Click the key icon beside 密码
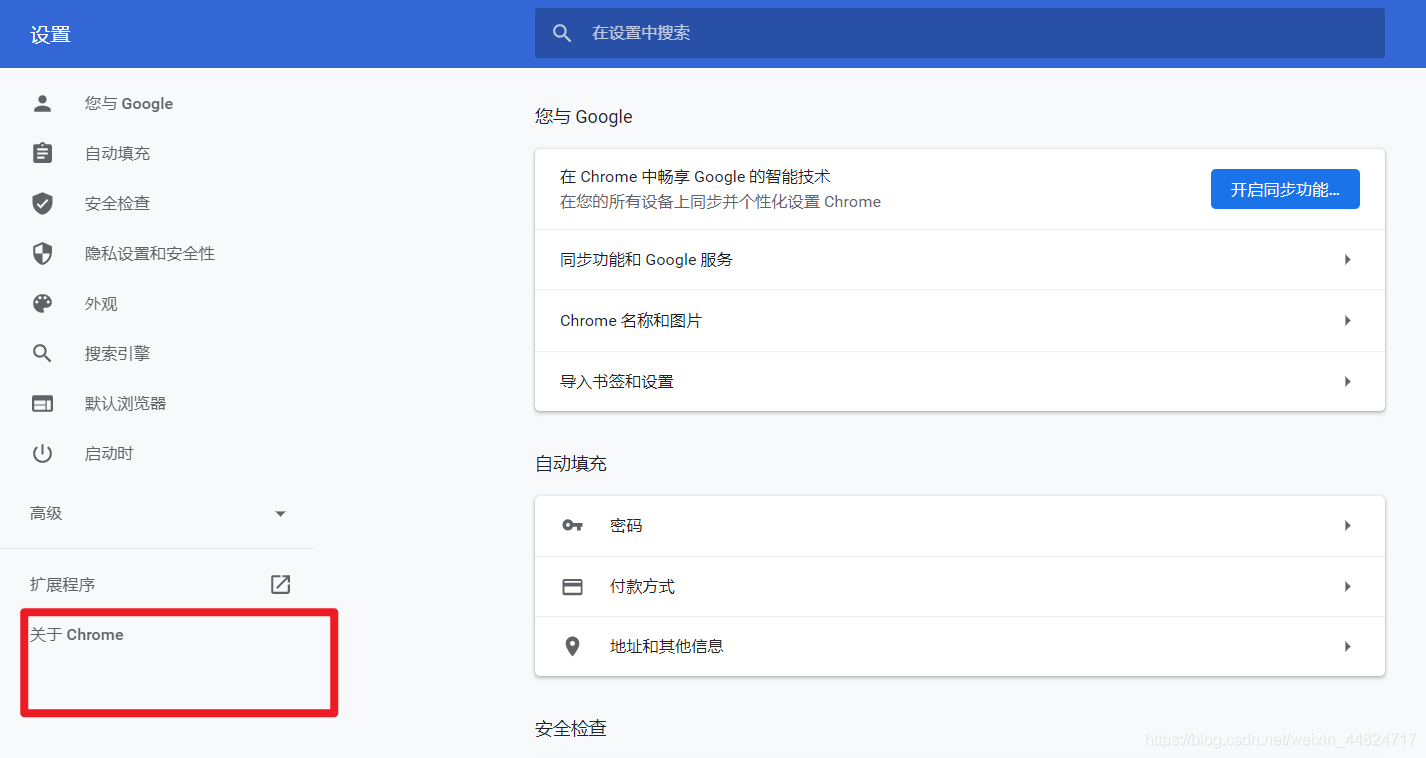Screen dimensions: 1426x758 click(x=572, y=525)
